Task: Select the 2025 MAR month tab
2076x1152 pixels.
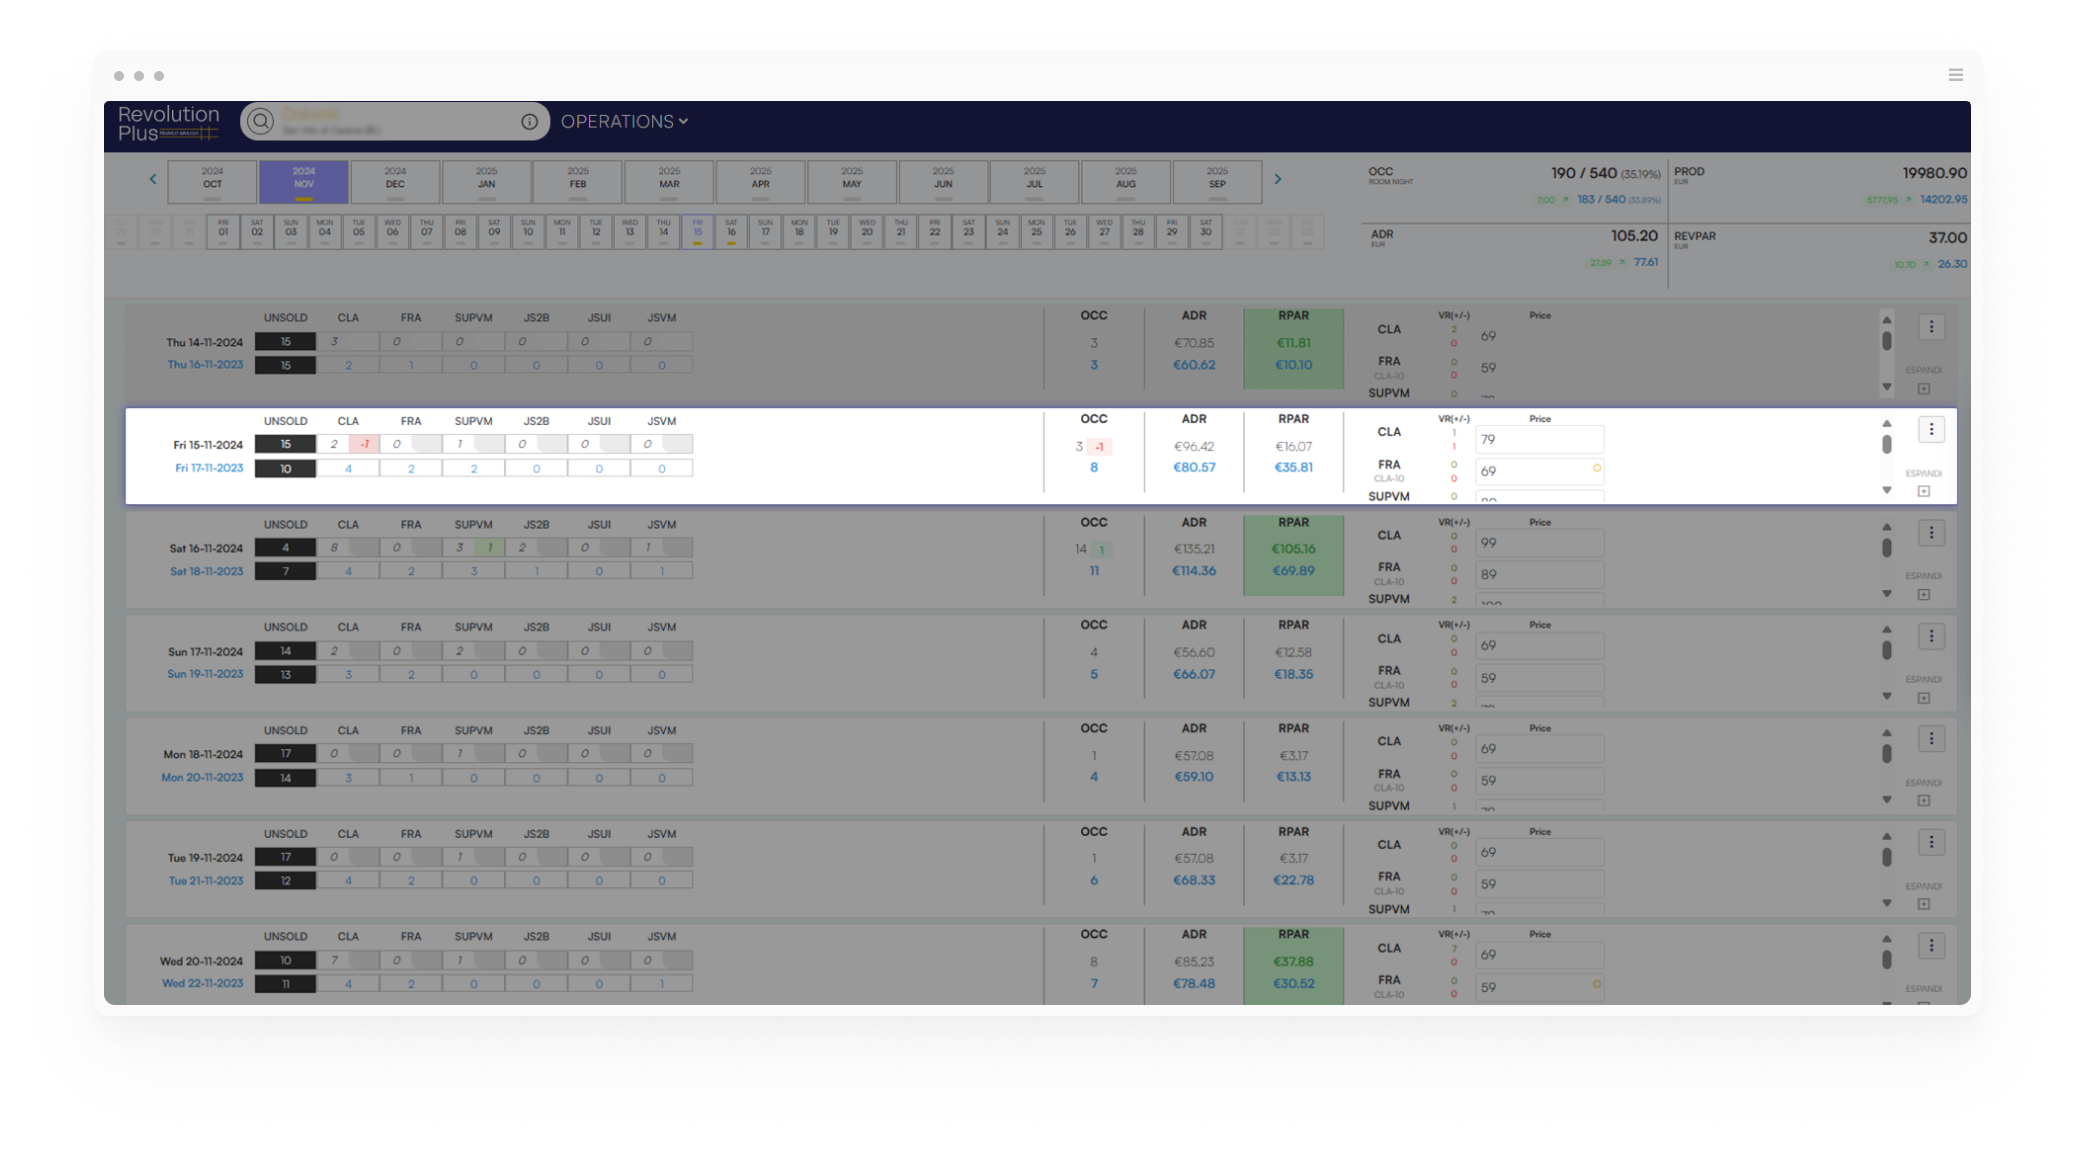Action: pos(669,181)
